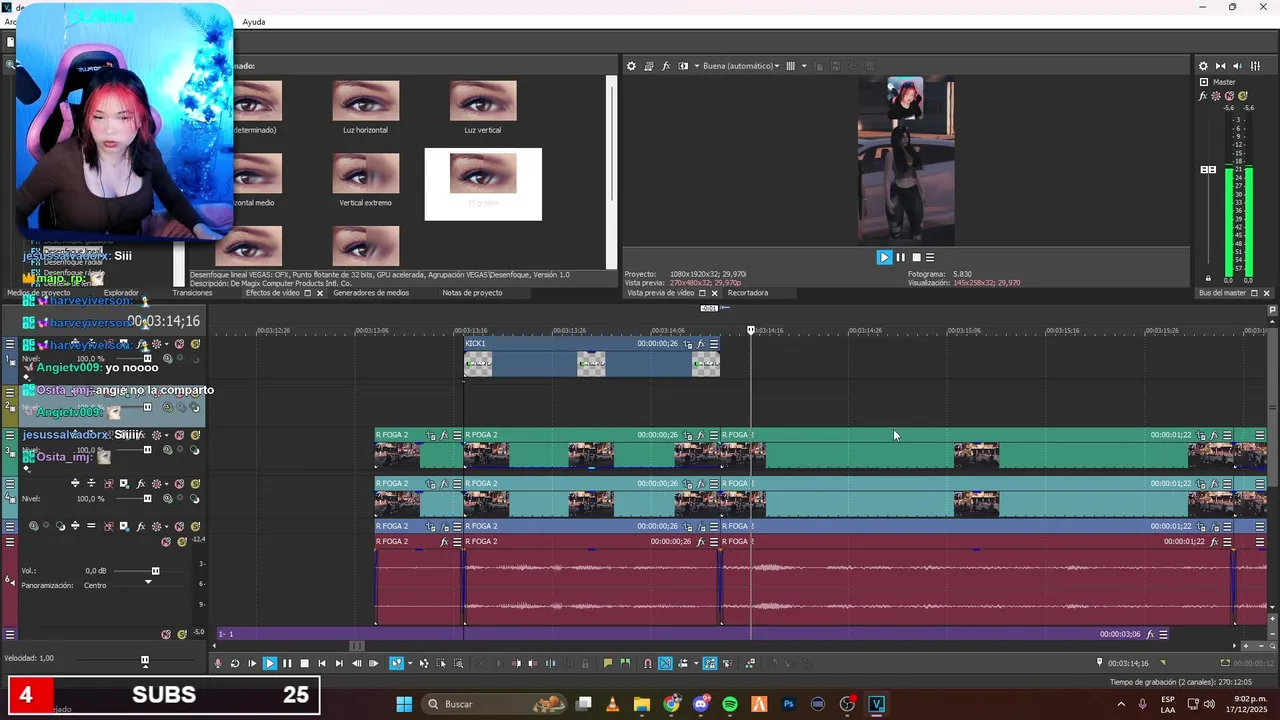Open edit tool options dropdown arrow
The image size is (1280, 720).
409,663
